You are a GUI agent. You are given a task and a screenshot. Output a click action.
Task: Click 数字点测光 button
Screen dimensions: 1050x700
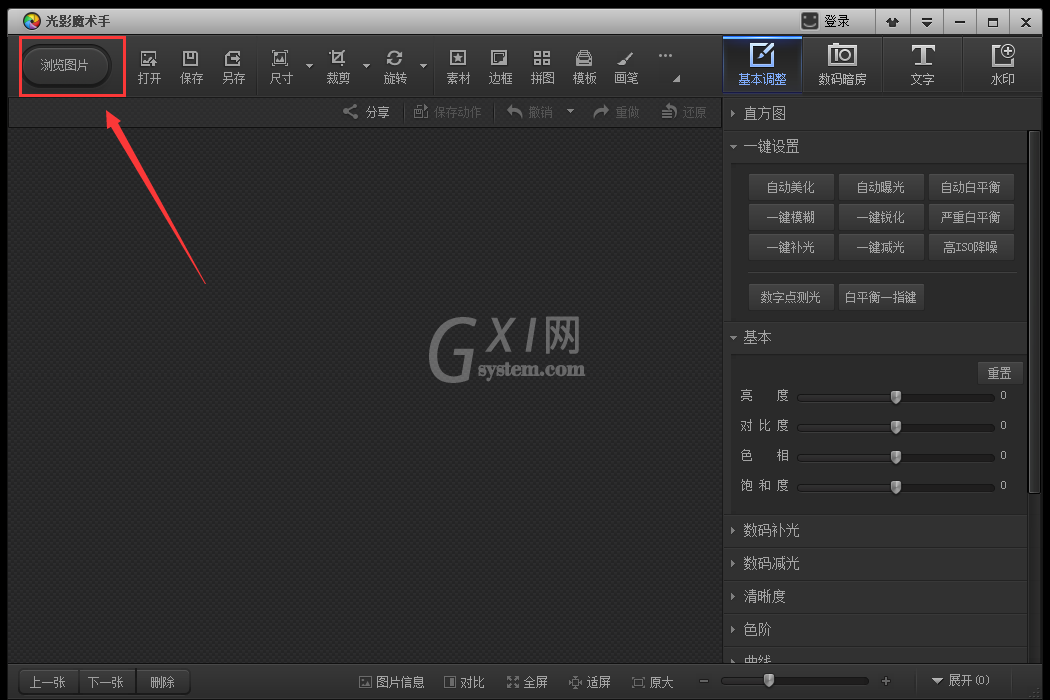pos(791,297)
